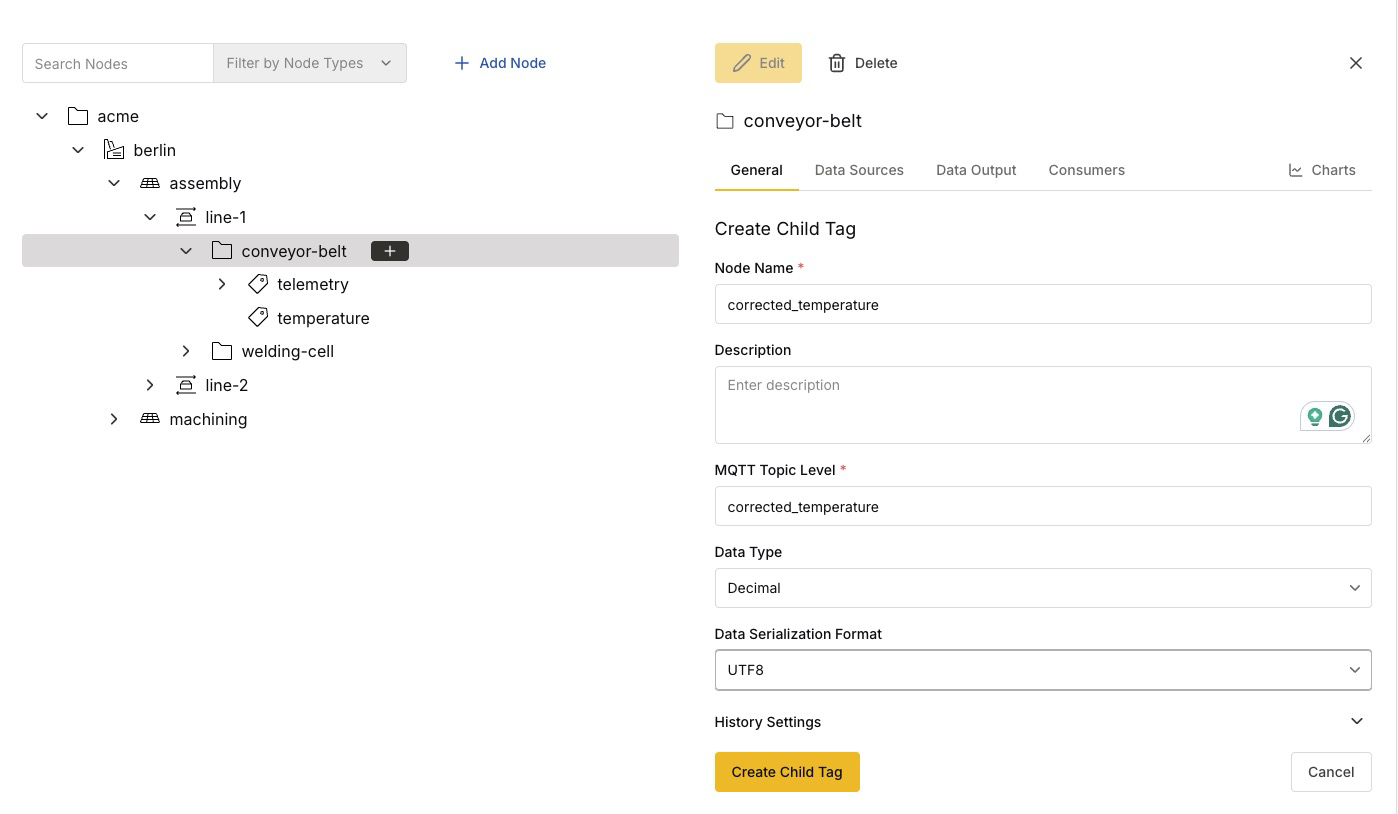The width and height of the screenshot is (1398, 814).
Task: Click Add Node
Action: [x=500, y=63]
